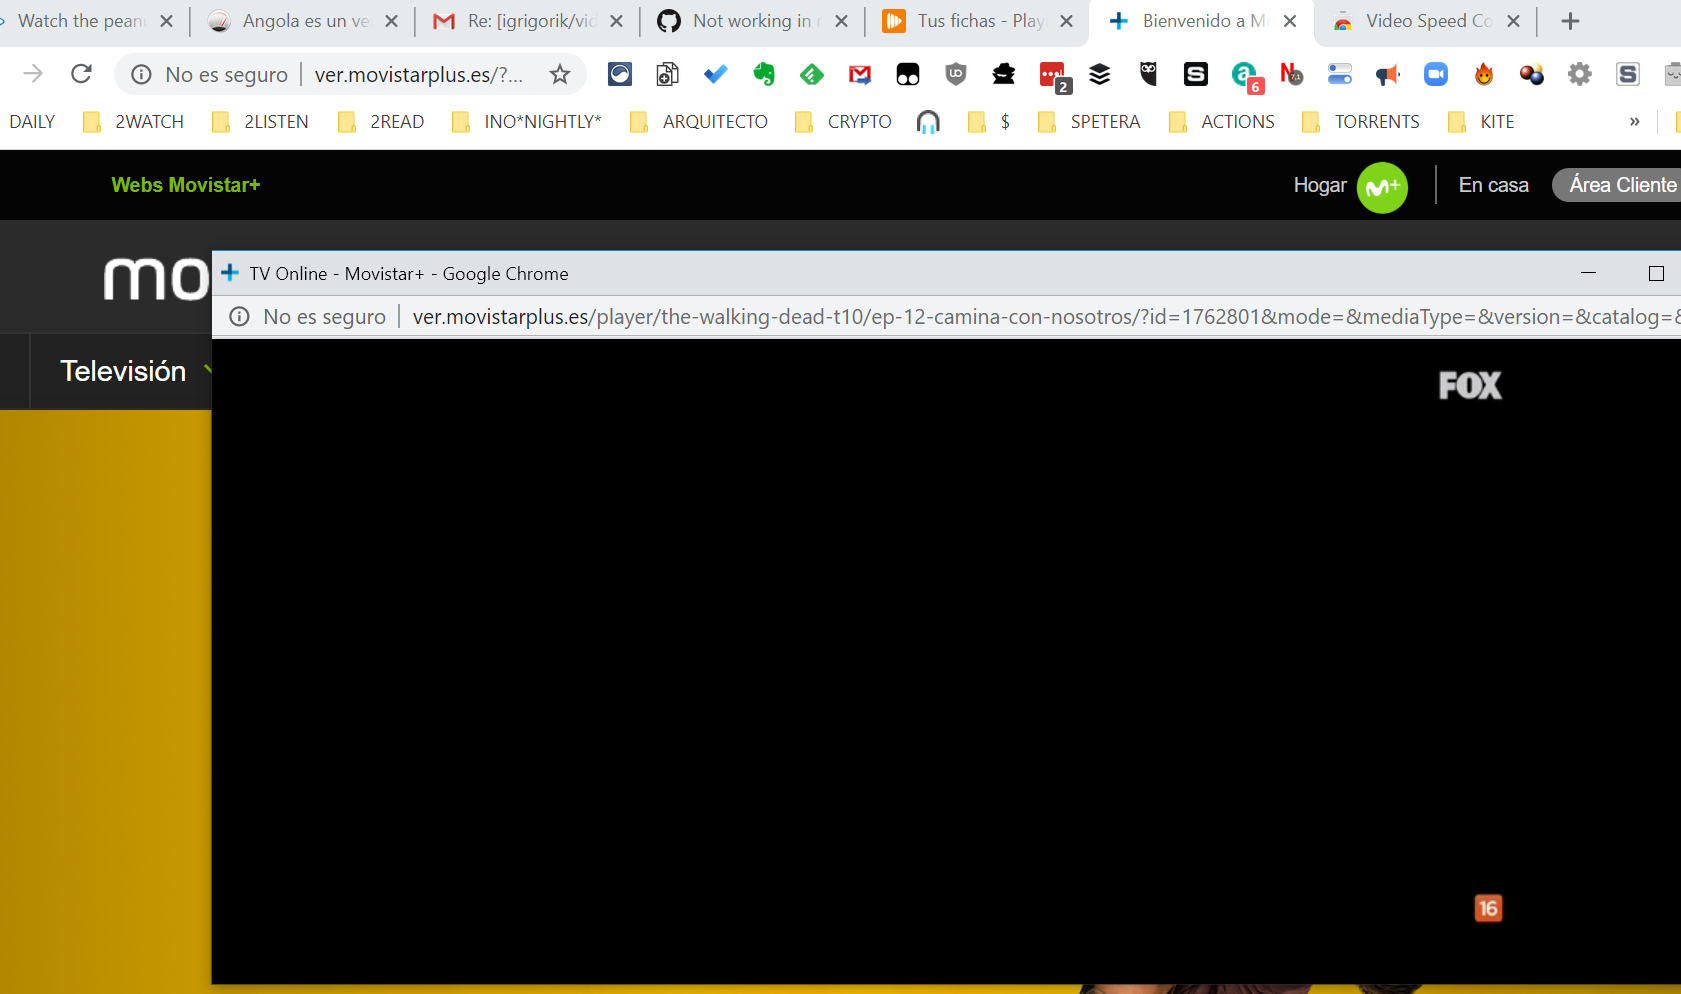Image resolution: width=1681 pixels, height=994 pixels.
Task: Open the Zoom extension
Action: (x=1436, y=74)
